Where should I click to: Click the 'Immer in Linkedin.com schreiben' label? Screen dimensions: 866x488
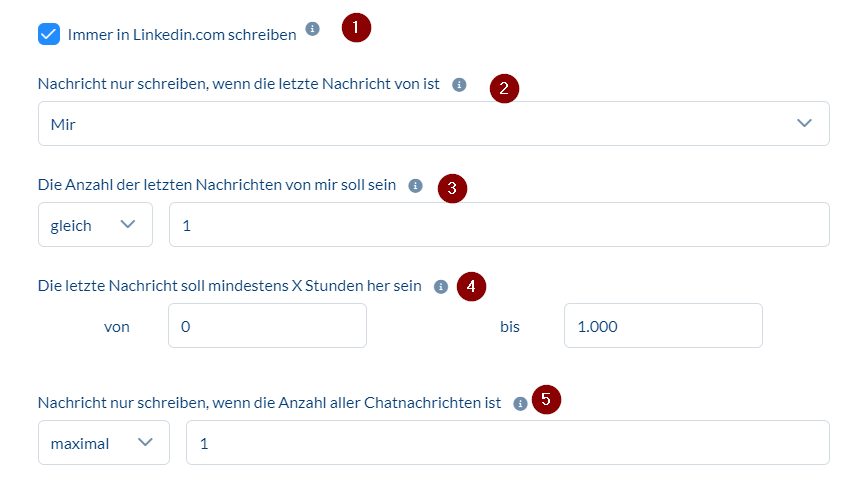182,35
